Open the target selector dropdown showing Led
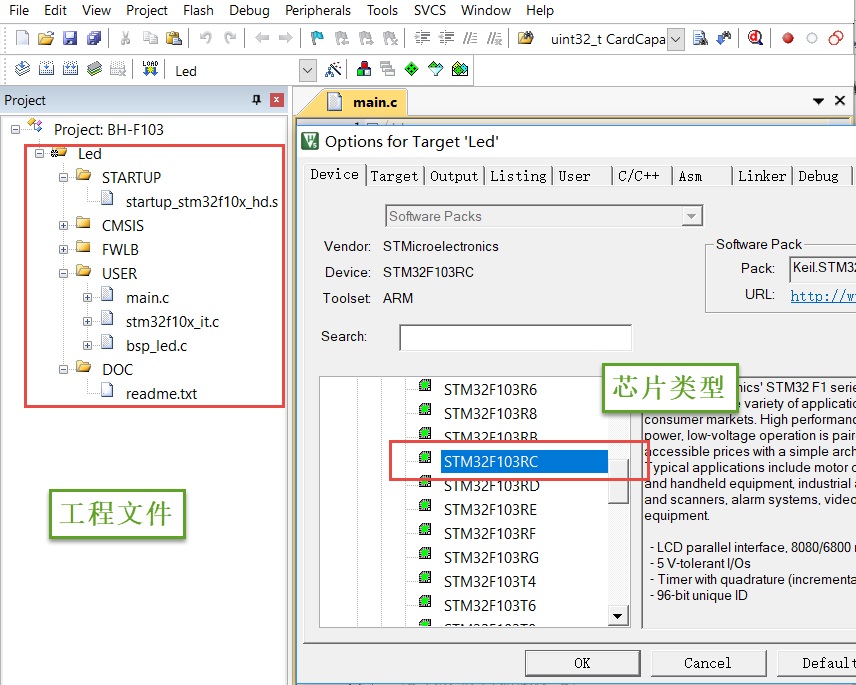The width and height of the screenshot is (856, 685). tap(308, 70)
